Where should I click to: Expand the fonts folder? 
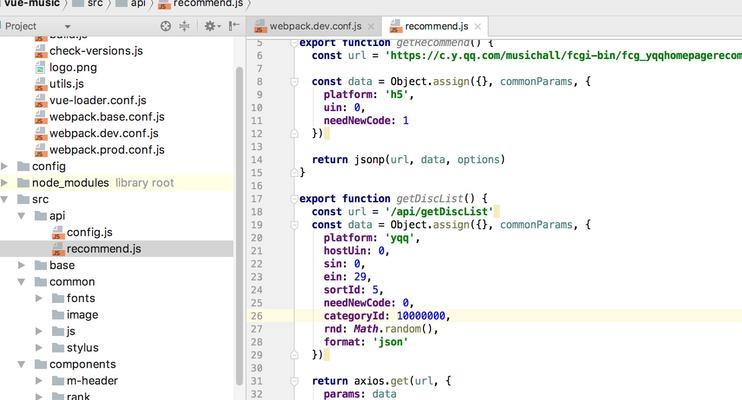pyautogui.click(x=39, y=298)
